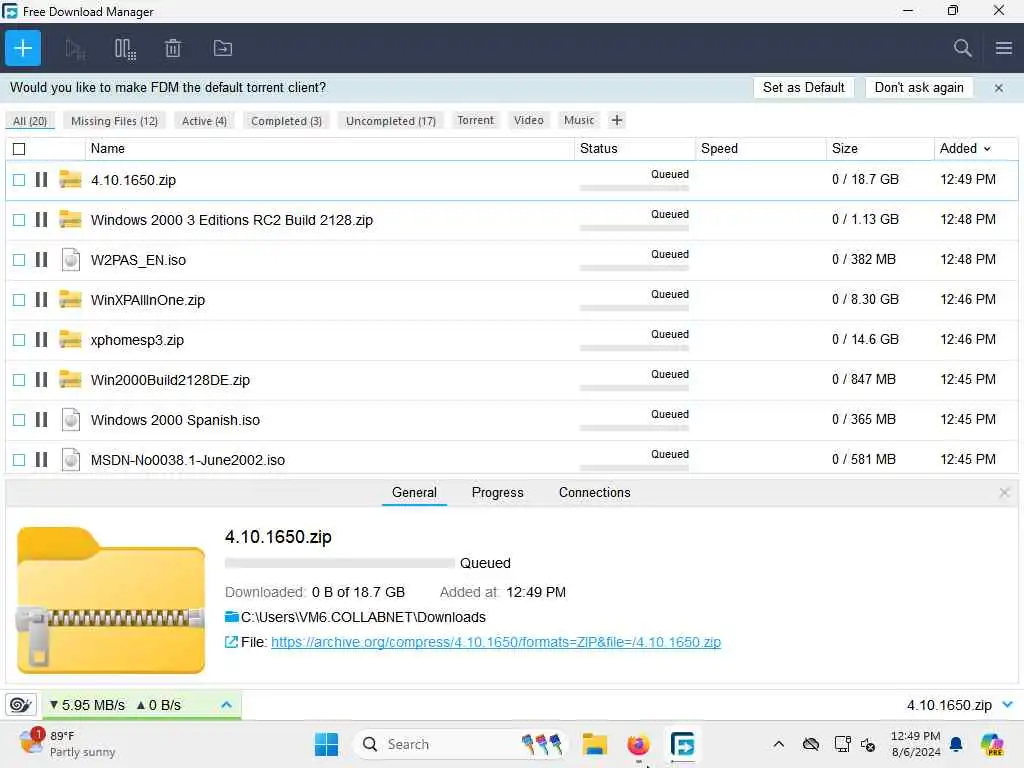Add a new tag filter with plus
The image size is (1024, 768).
(x=616, y=120)
